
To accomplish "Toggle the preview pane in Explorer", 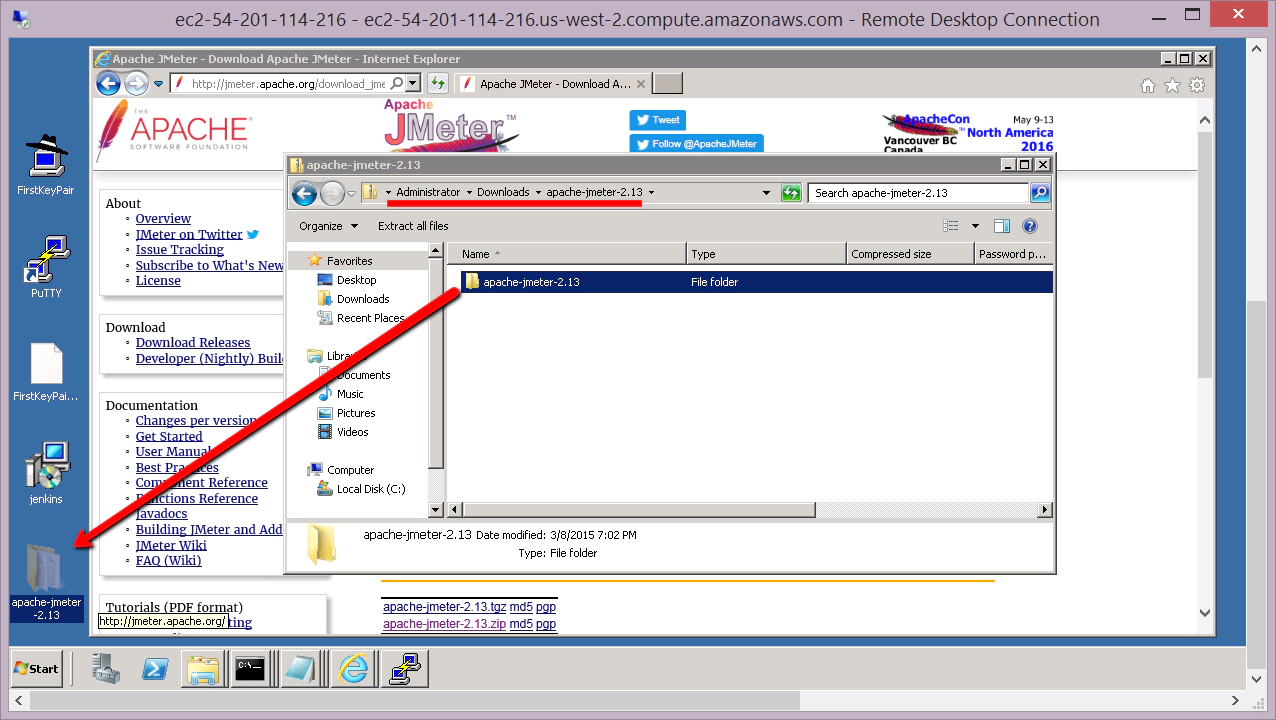I will [x=1001, y=225].
